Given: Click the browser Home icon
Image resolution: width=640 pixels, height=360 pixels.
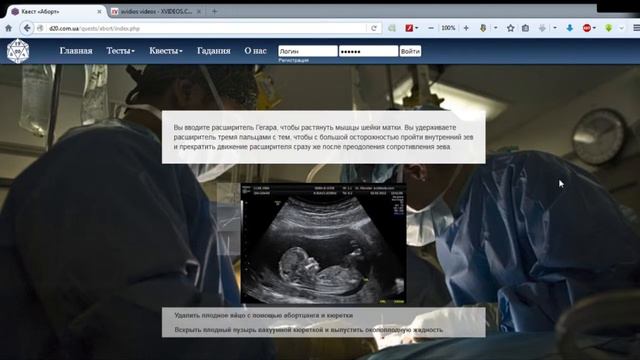Looking at the screenshot, I should 8,28.
